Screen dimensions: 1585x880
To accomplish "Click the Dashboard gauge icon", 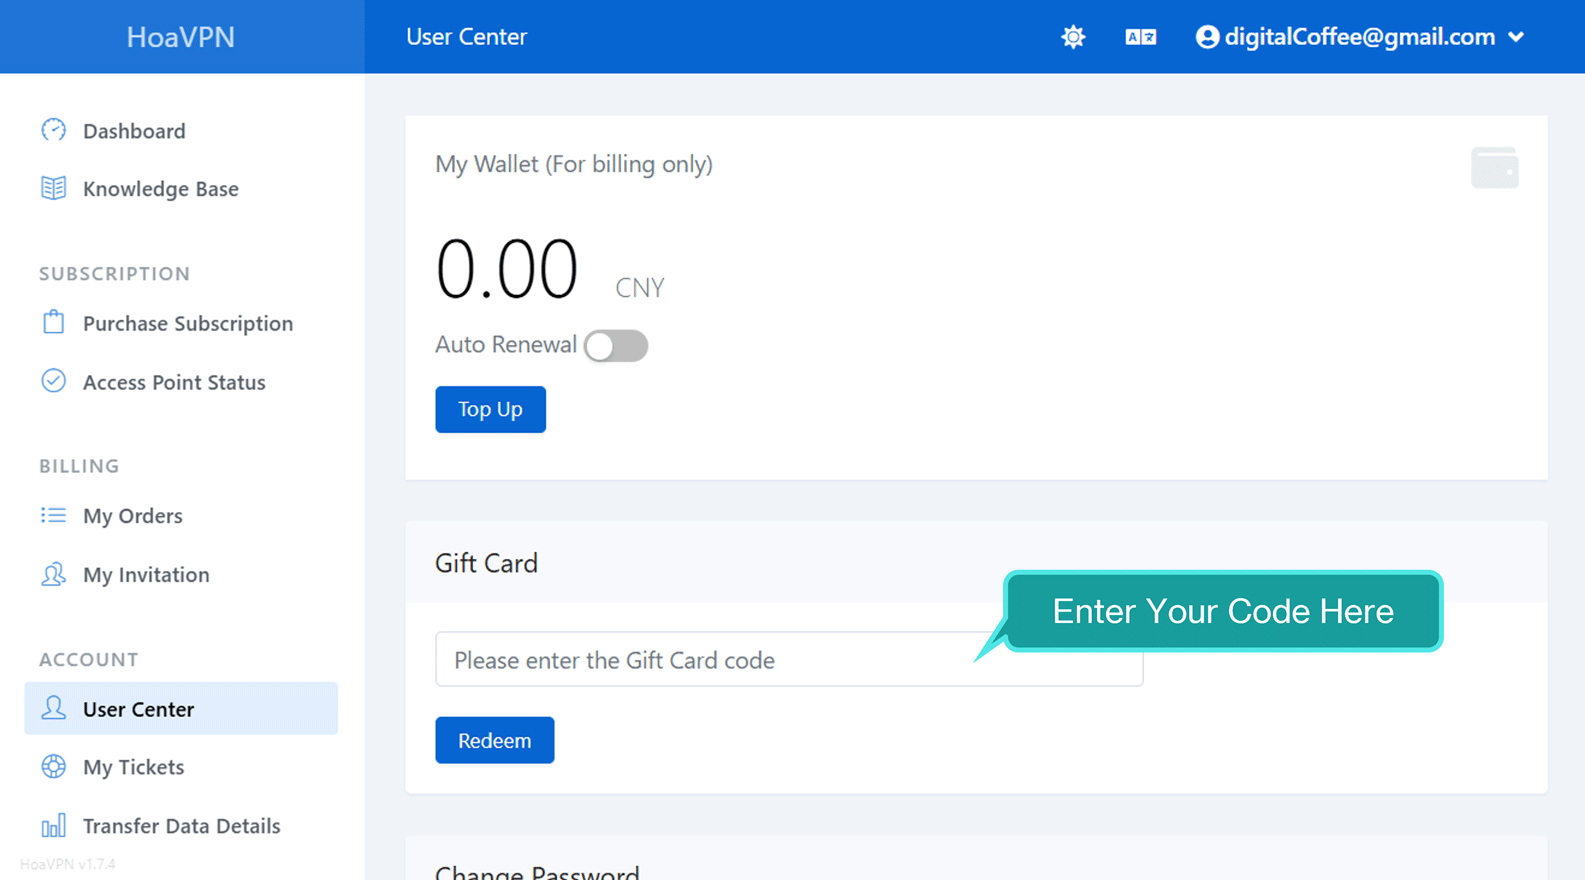I will [54, 130].
